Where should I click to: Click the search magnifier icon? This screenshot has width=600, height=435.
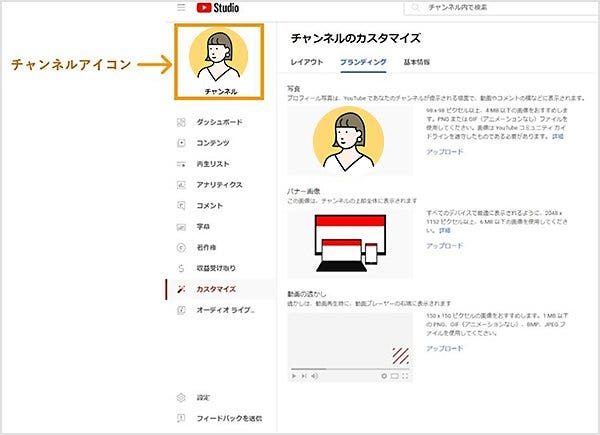[x=416, y=7]
